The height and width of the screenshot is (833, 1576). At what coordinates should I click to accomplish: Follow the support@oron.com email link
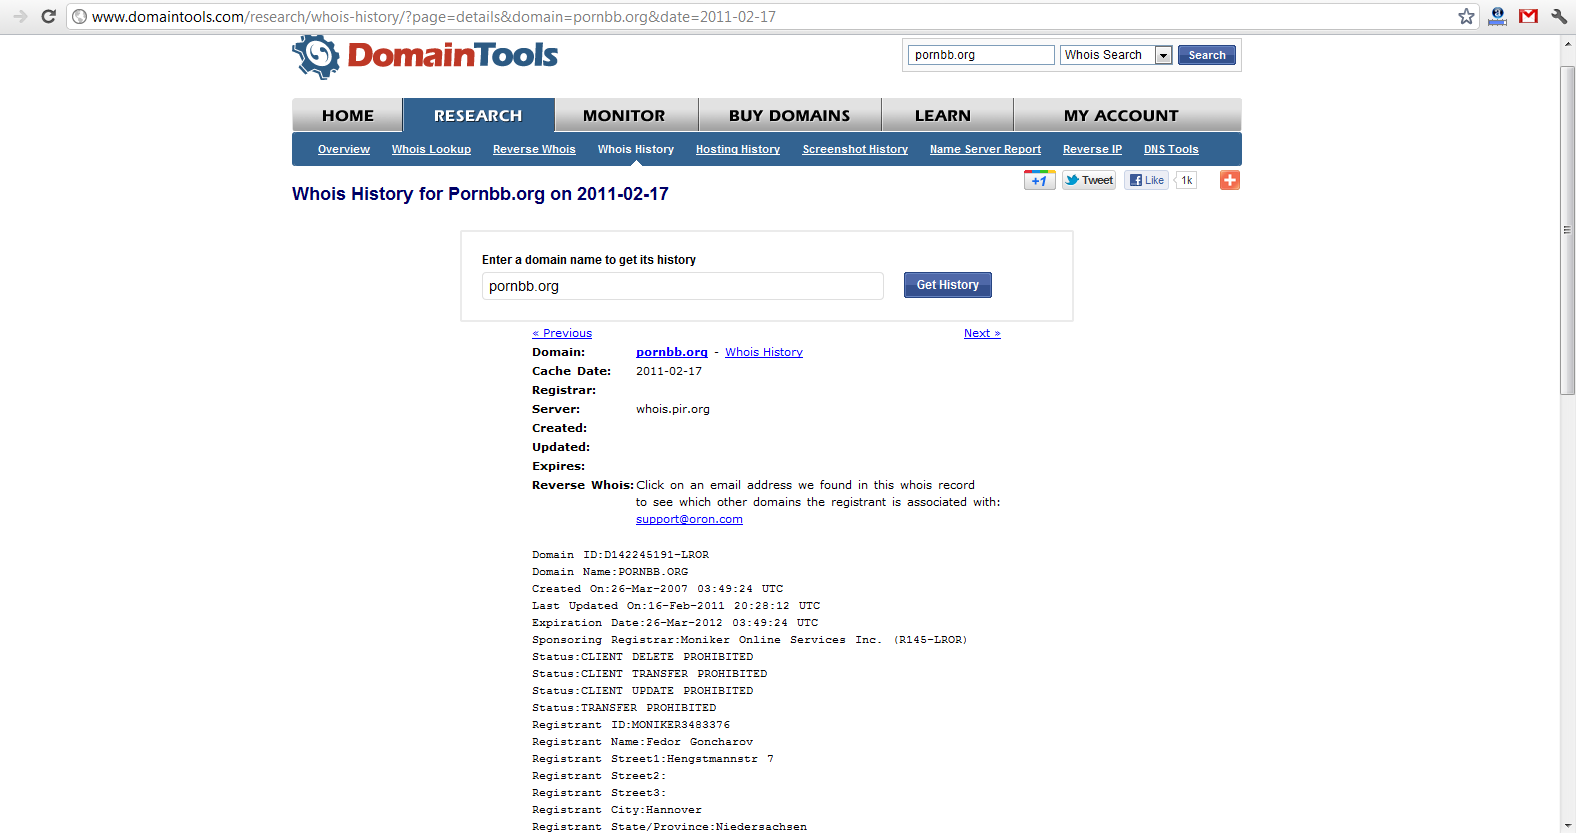[x=689, y=519]
